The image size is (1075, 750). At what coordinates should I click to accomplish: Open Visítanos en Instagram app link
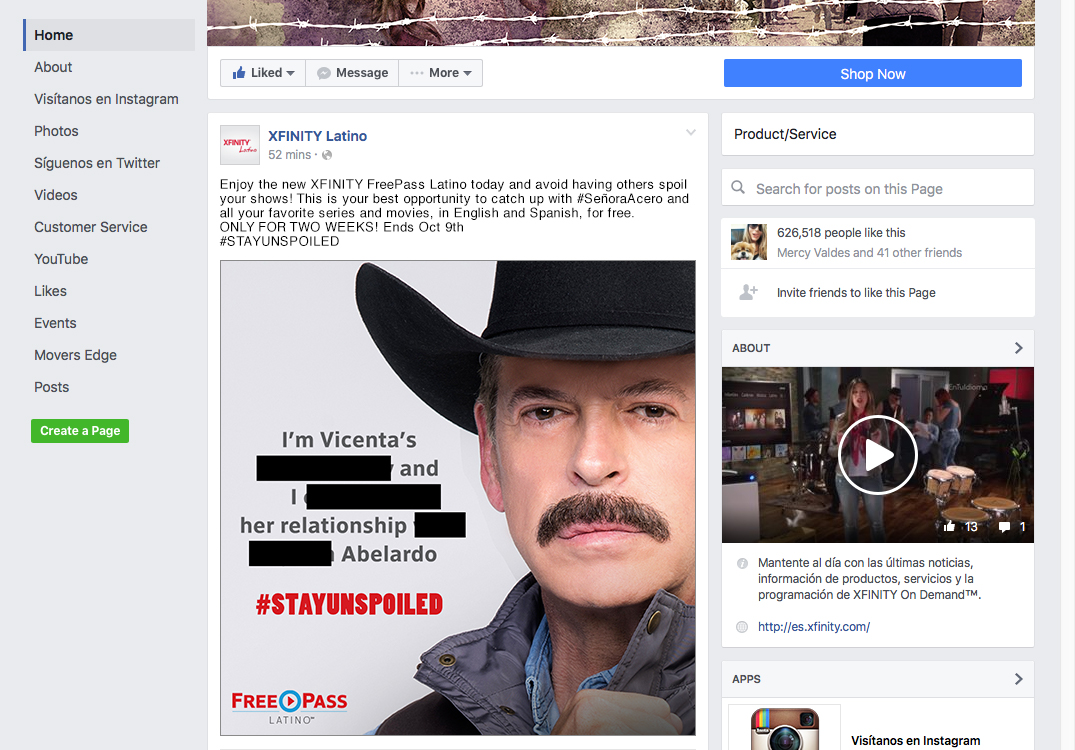pyautogui.click(x=915, y=740)
